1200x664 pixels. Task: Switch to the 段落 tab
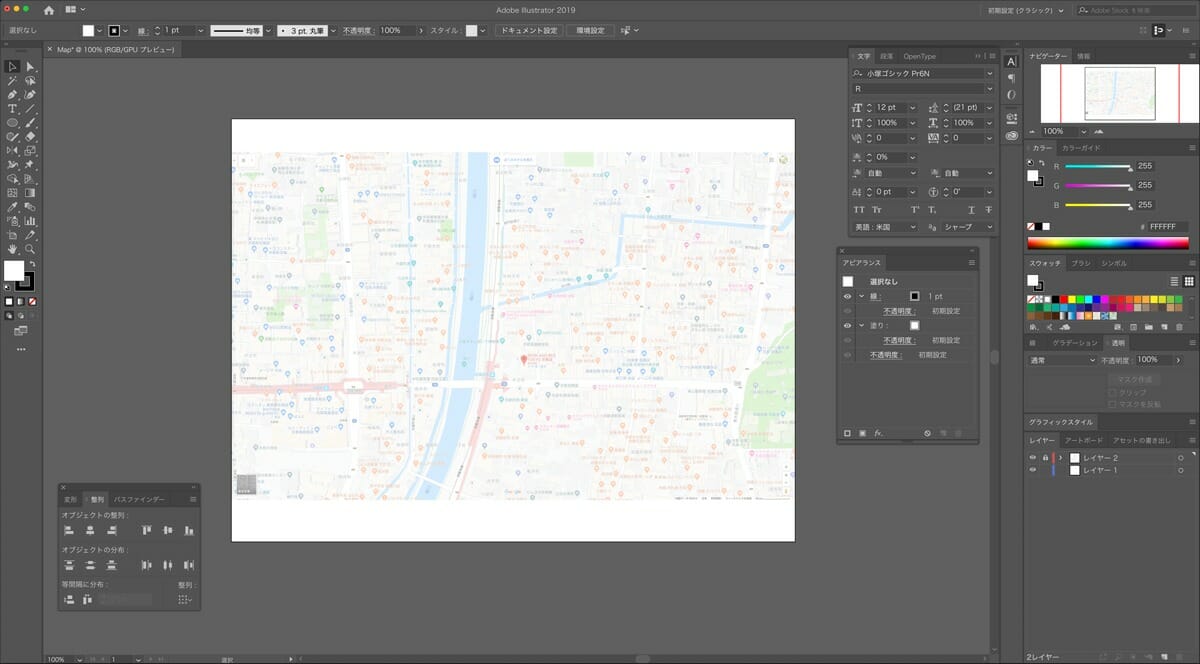(886, 56)
